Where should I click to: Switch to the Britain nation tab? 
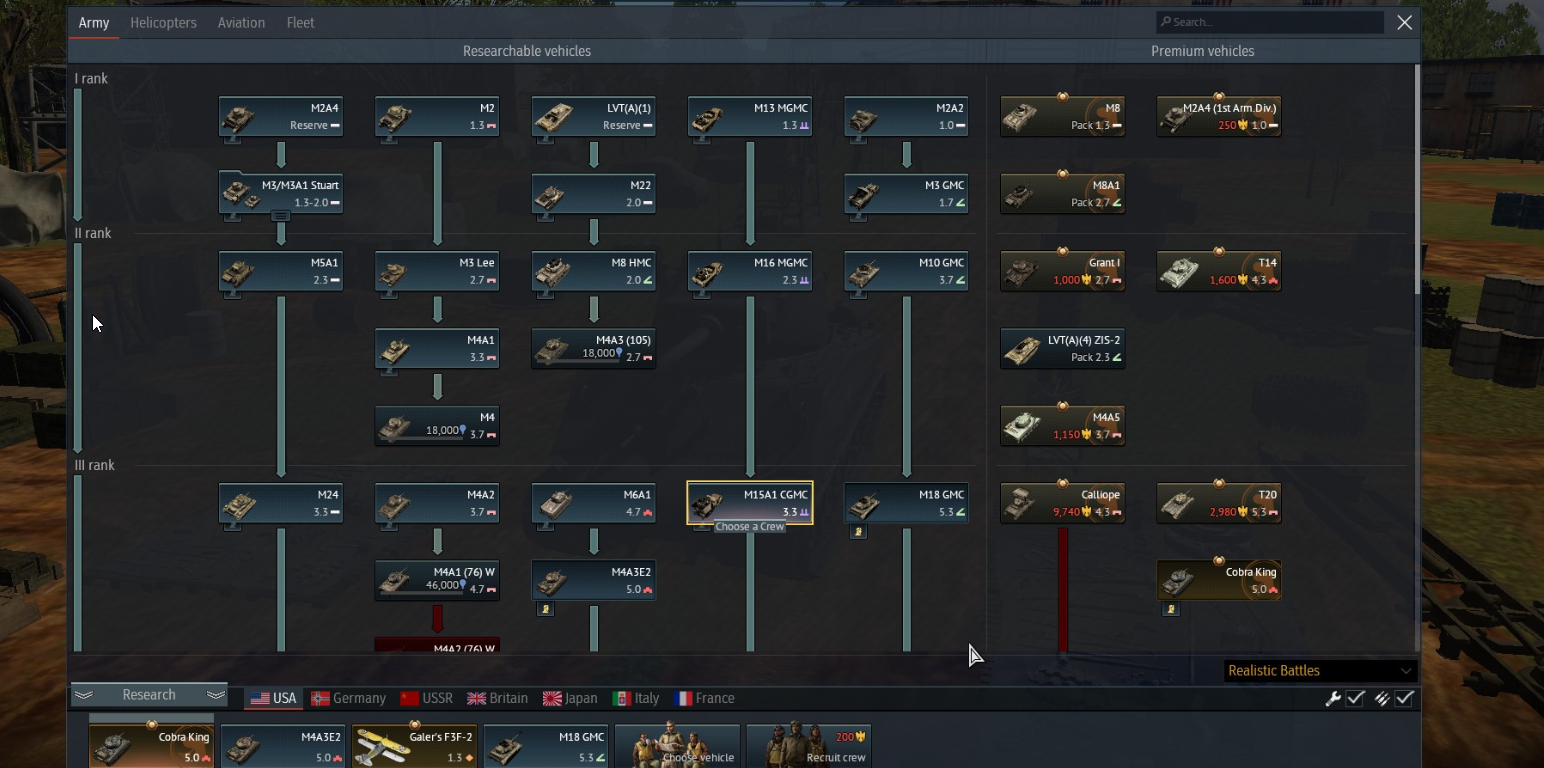tap(498, 699)
